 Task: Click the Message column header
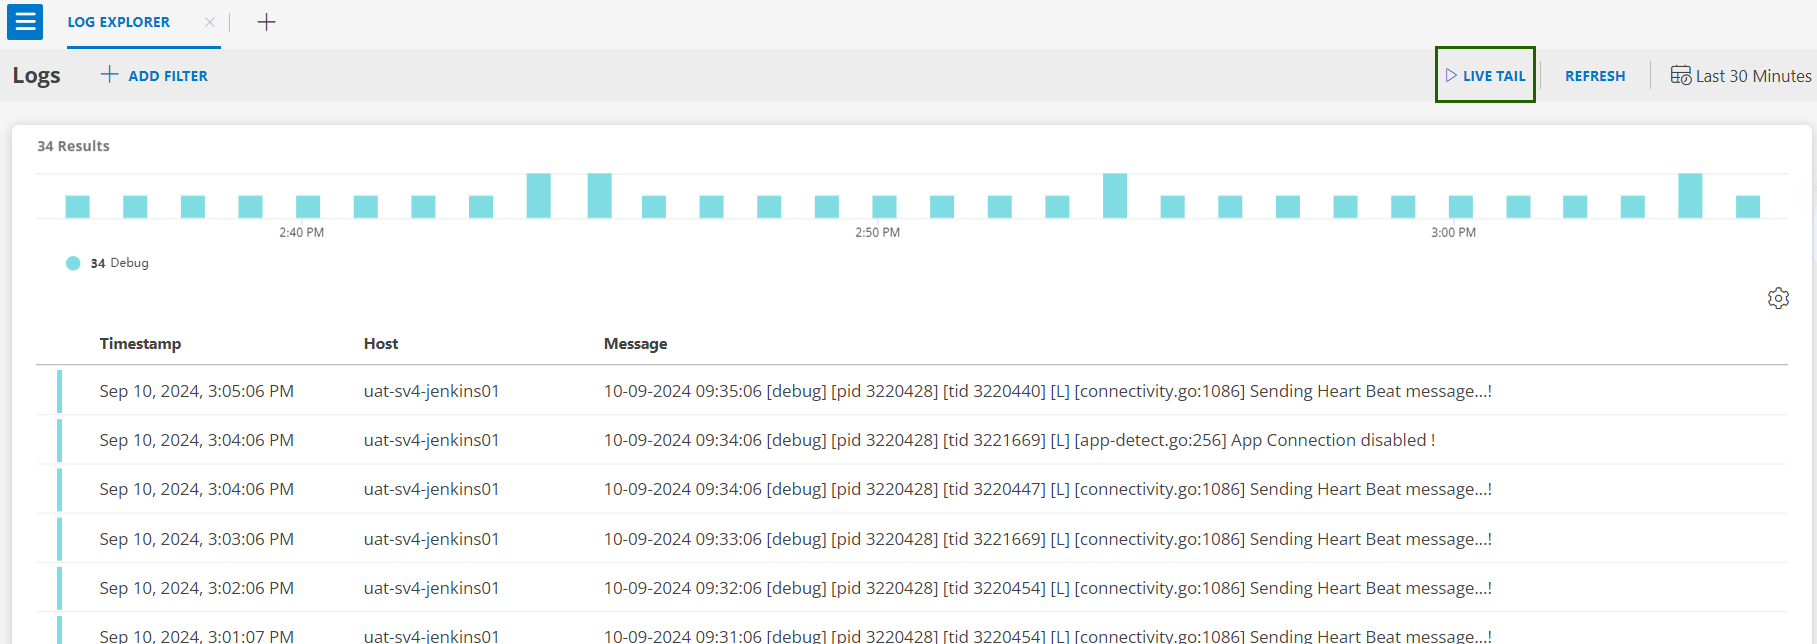coord(635,344)
